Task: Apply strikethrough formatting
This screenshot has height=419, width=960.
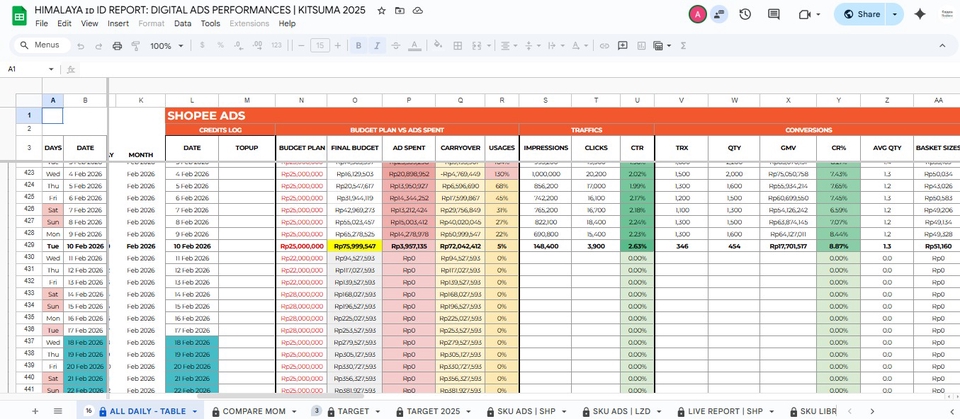Action: (396, 45)
